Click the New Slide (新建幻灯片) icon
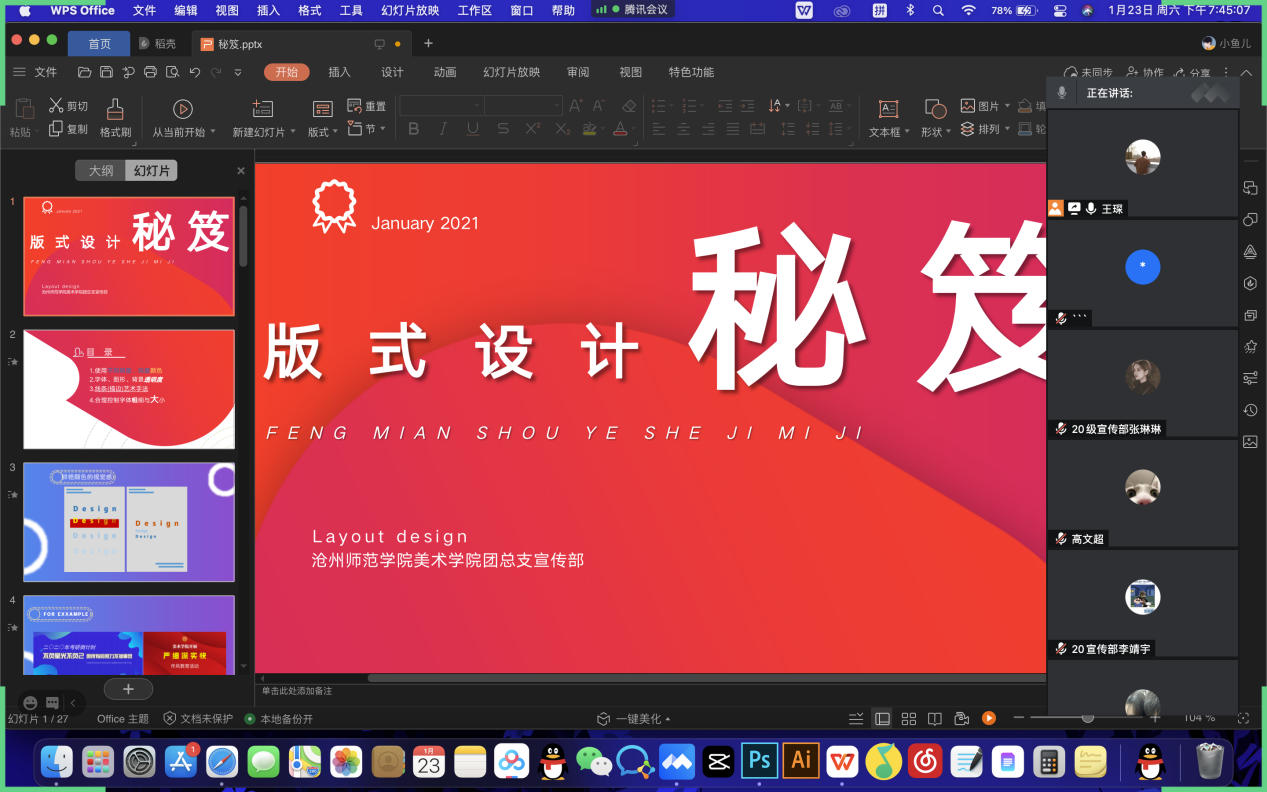This screenshot has width=1267, height=792. [263, 109]
